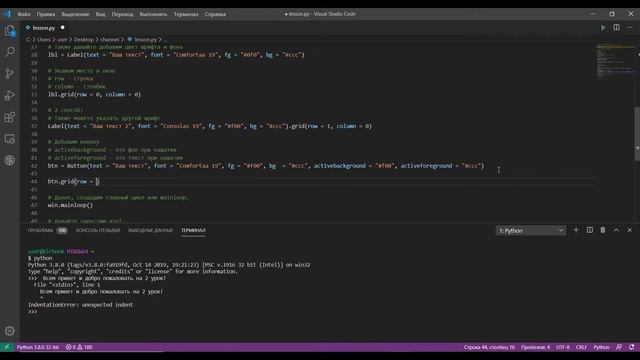Open the Вид menu

(x=100, y=14)
